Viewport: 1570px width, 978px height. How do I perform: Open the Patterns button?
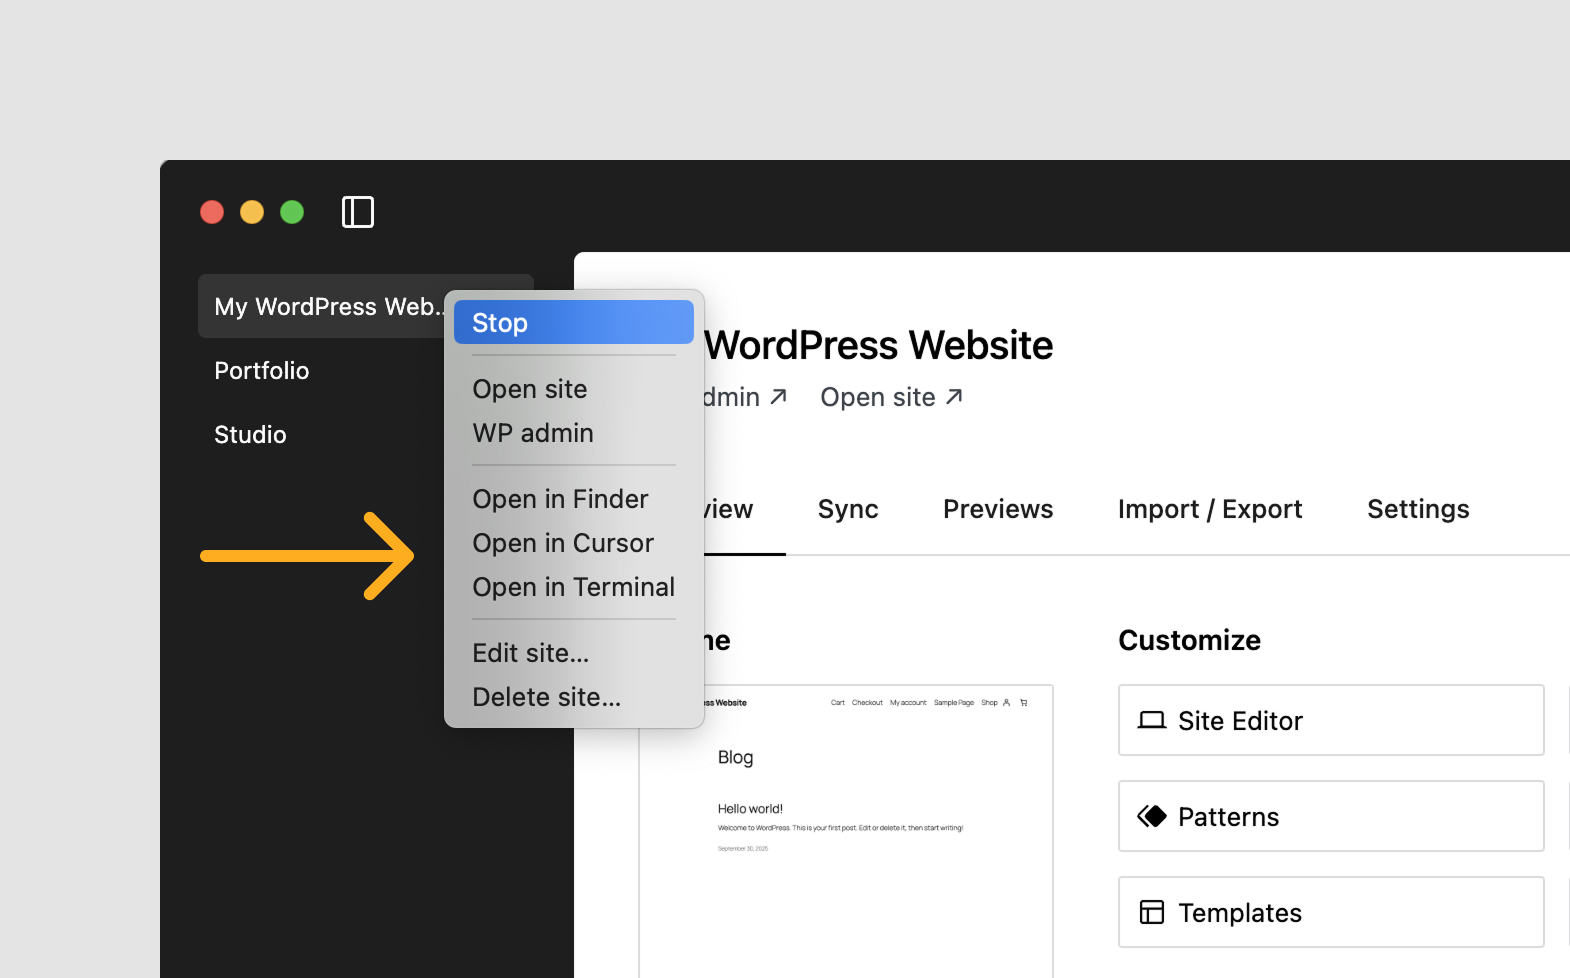point(1331,816)
